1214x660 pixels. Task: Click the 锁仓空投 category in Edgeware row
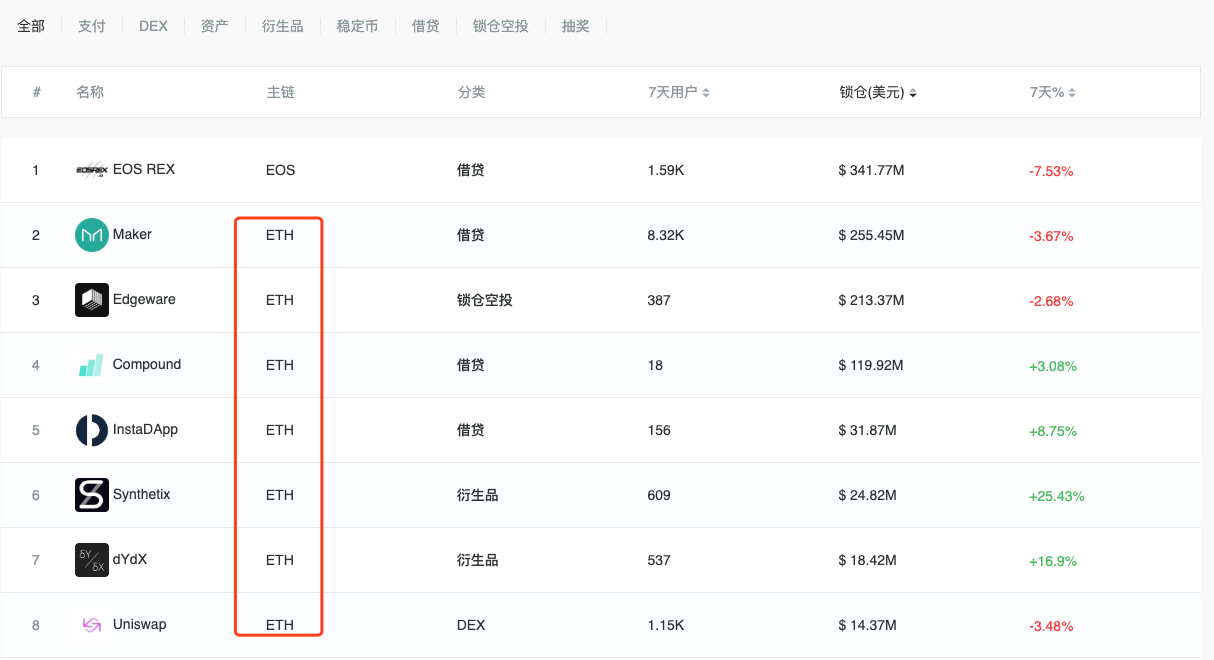(485, 300)
